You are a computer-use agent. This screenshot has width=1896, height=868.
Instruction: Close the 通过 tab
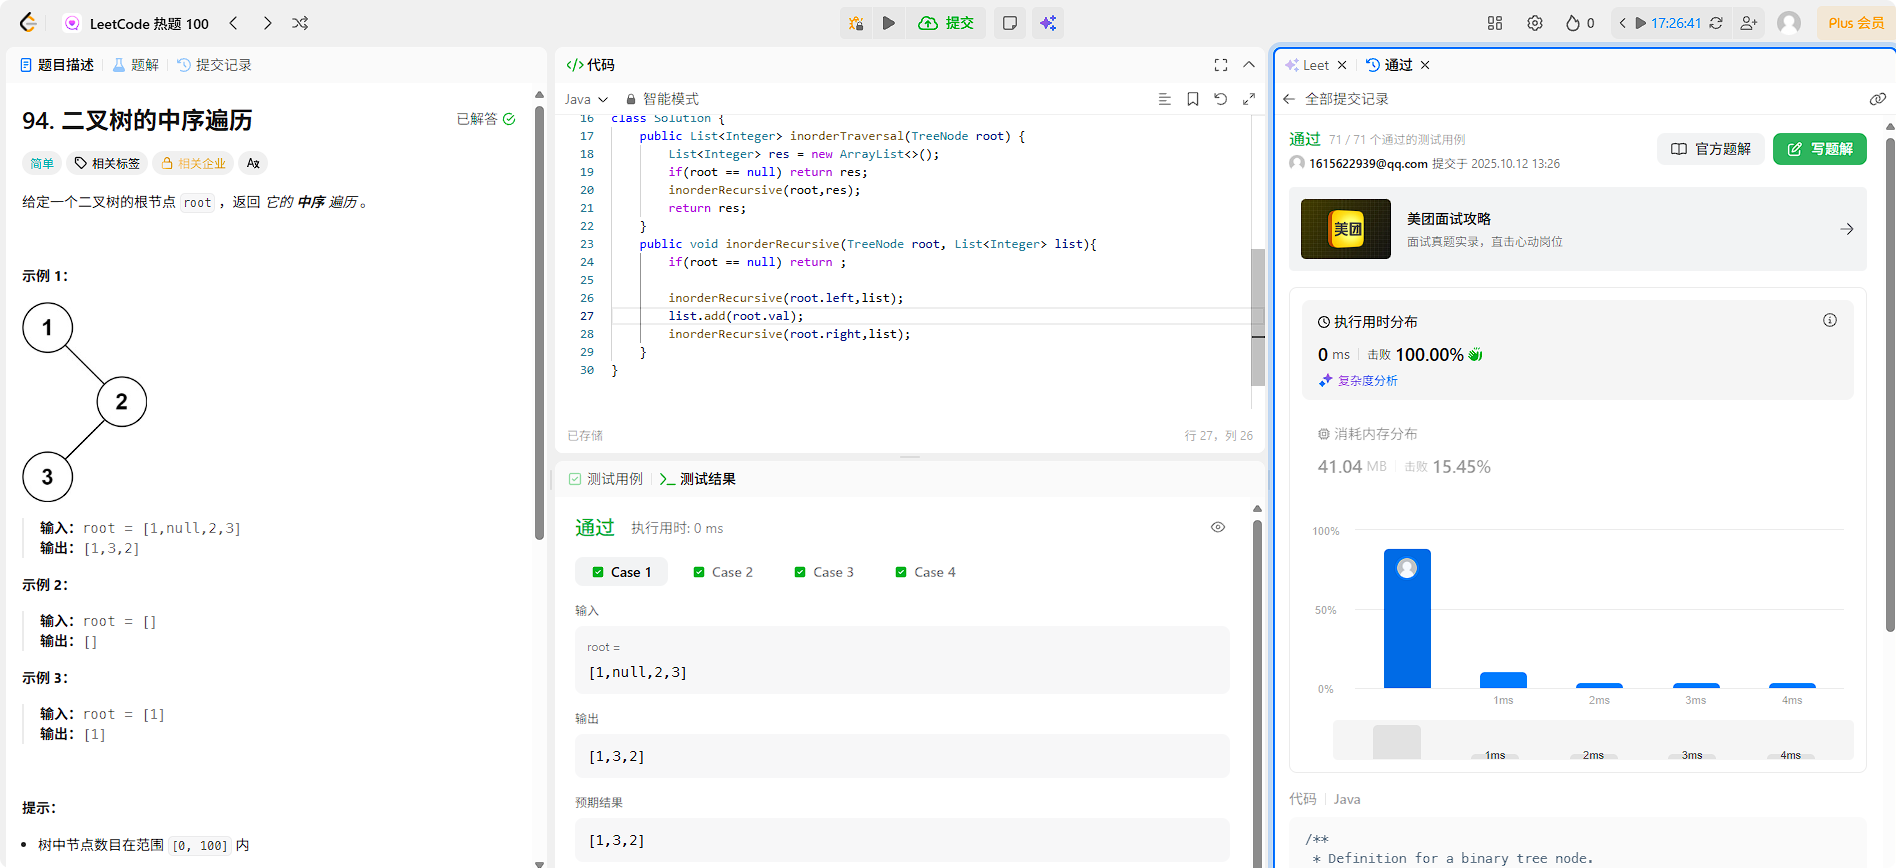pos(1425,65)
